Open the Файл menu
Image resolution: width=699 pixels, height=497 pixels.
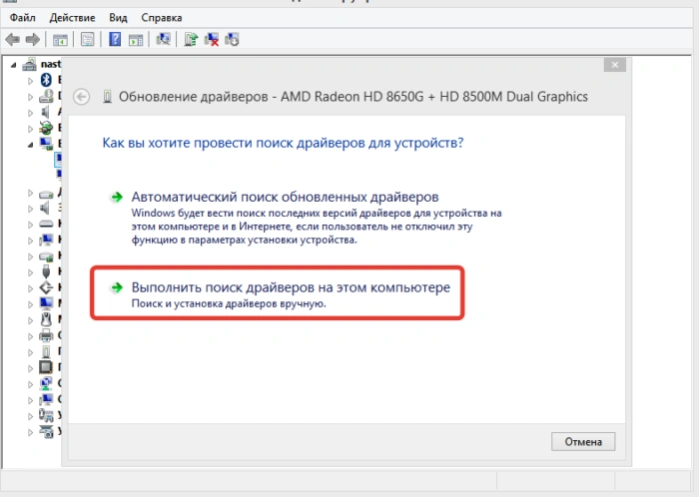(22, 18)
